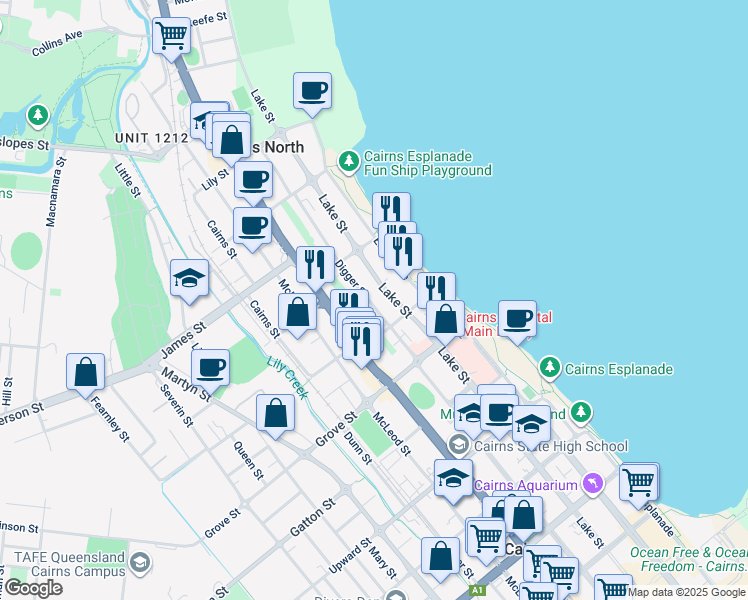Select the cafe marker north of Cairns North
The image size is (748, 600).
(312, 92)
